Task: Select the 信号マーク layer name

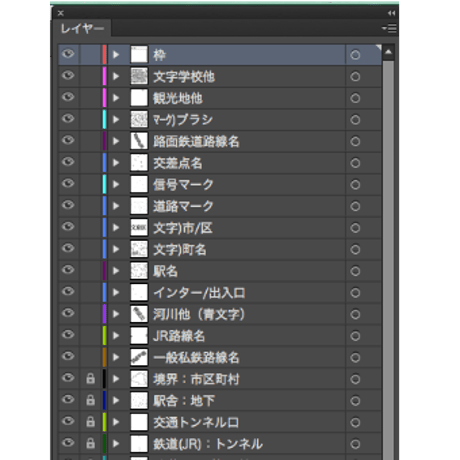Action: click(183, 185)
